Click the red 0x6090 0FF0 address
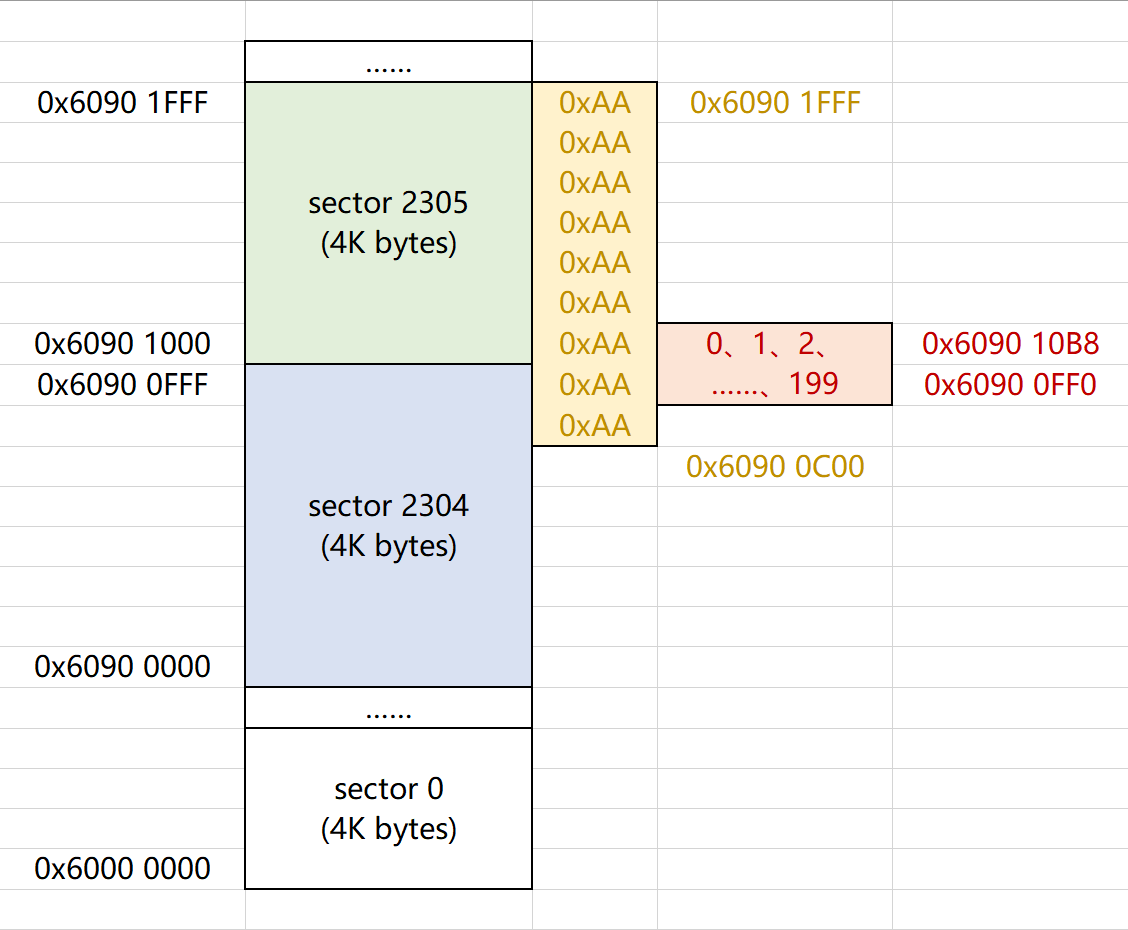Viewport: 1128px width, 930px height. click(x=1012, y=384)
